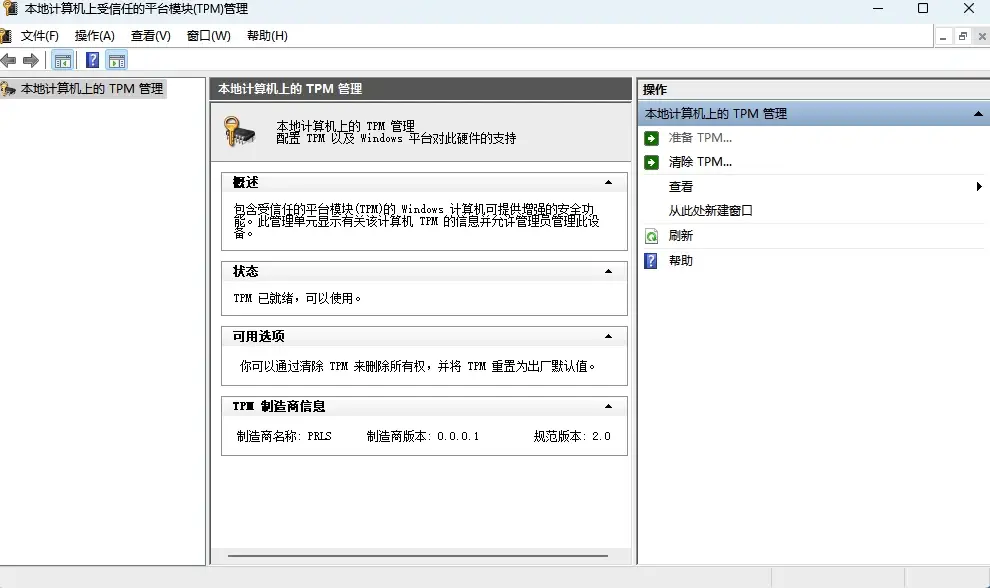The height and width of the screenshot is (588, 990).
Task: Click the 制造商名称: PRLS text
Action: pyautogui.click(x=284, y=436)
